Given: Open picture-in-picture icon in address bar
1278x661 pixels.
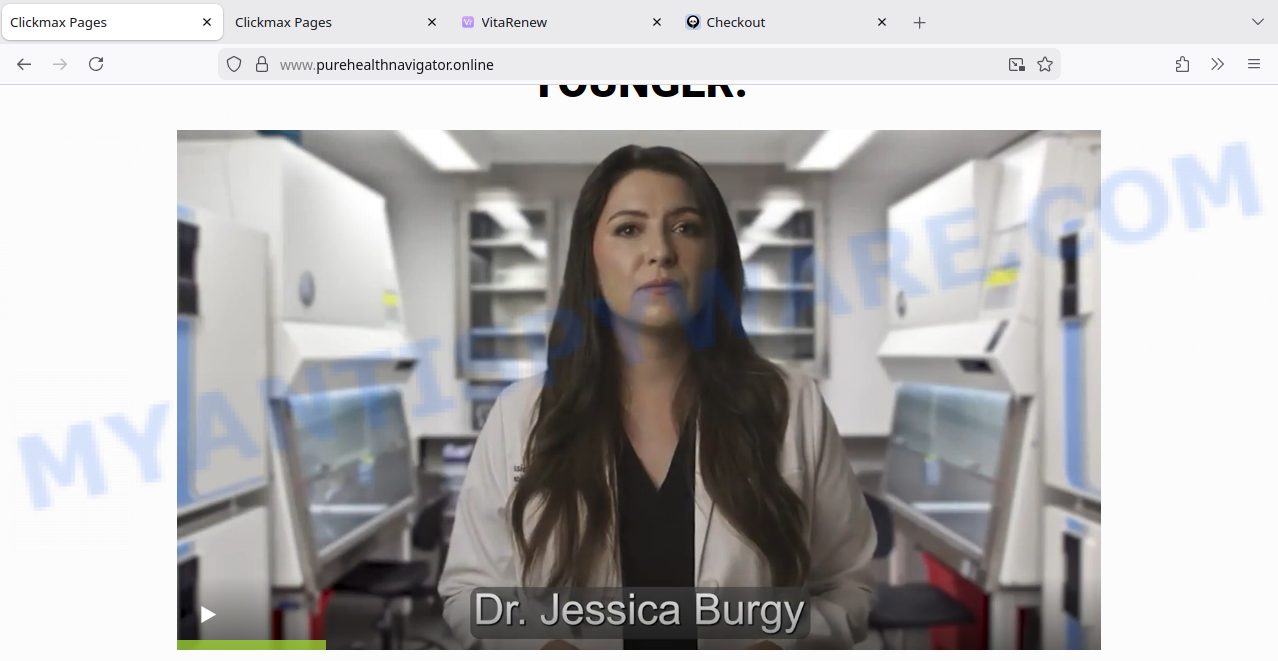Looking at the screenshot, I should pyautogui.click(x=1016, y=64).
